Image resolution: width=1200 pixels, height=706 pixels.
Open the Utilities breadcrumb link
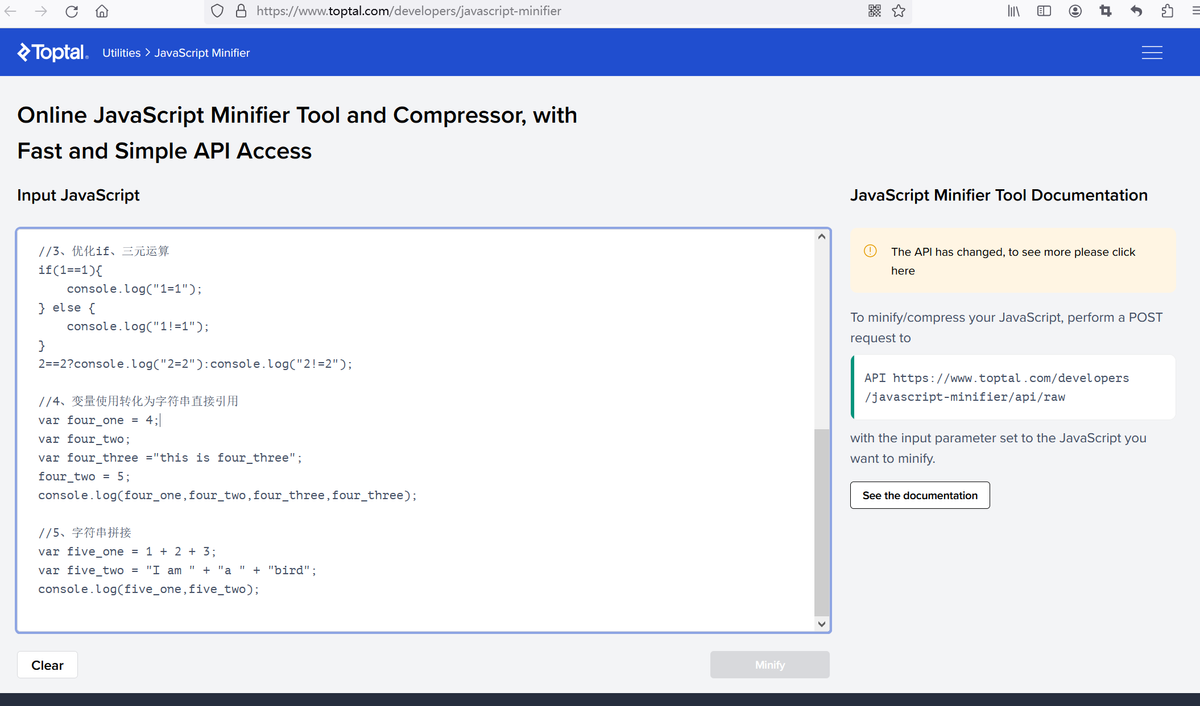click(121, 53)
